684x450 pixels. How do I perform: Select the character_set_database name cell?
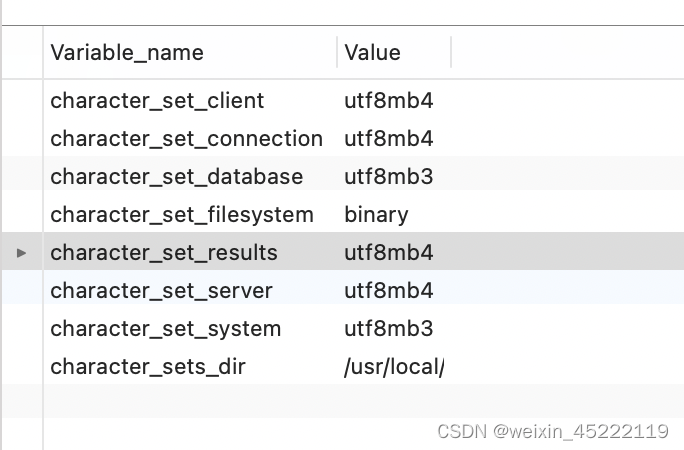[176, 177]
